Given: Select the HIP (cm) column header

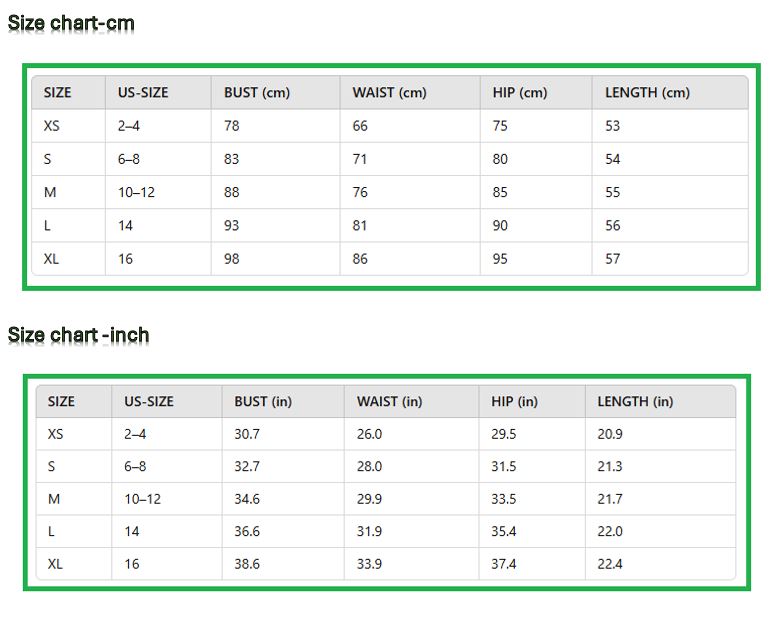Looking at the screenshot, I should (520, 93).
